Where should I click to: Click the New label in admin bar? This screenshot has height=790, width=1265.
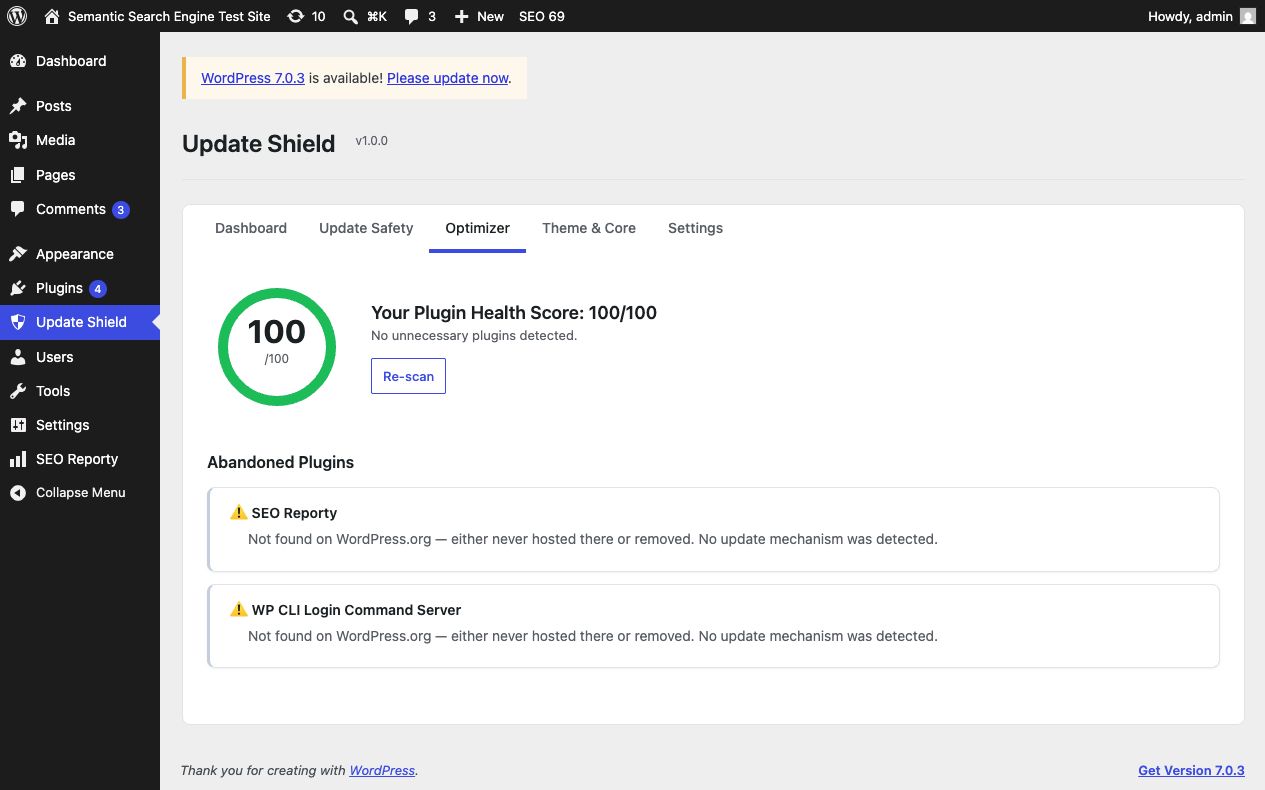pos(490,16)
